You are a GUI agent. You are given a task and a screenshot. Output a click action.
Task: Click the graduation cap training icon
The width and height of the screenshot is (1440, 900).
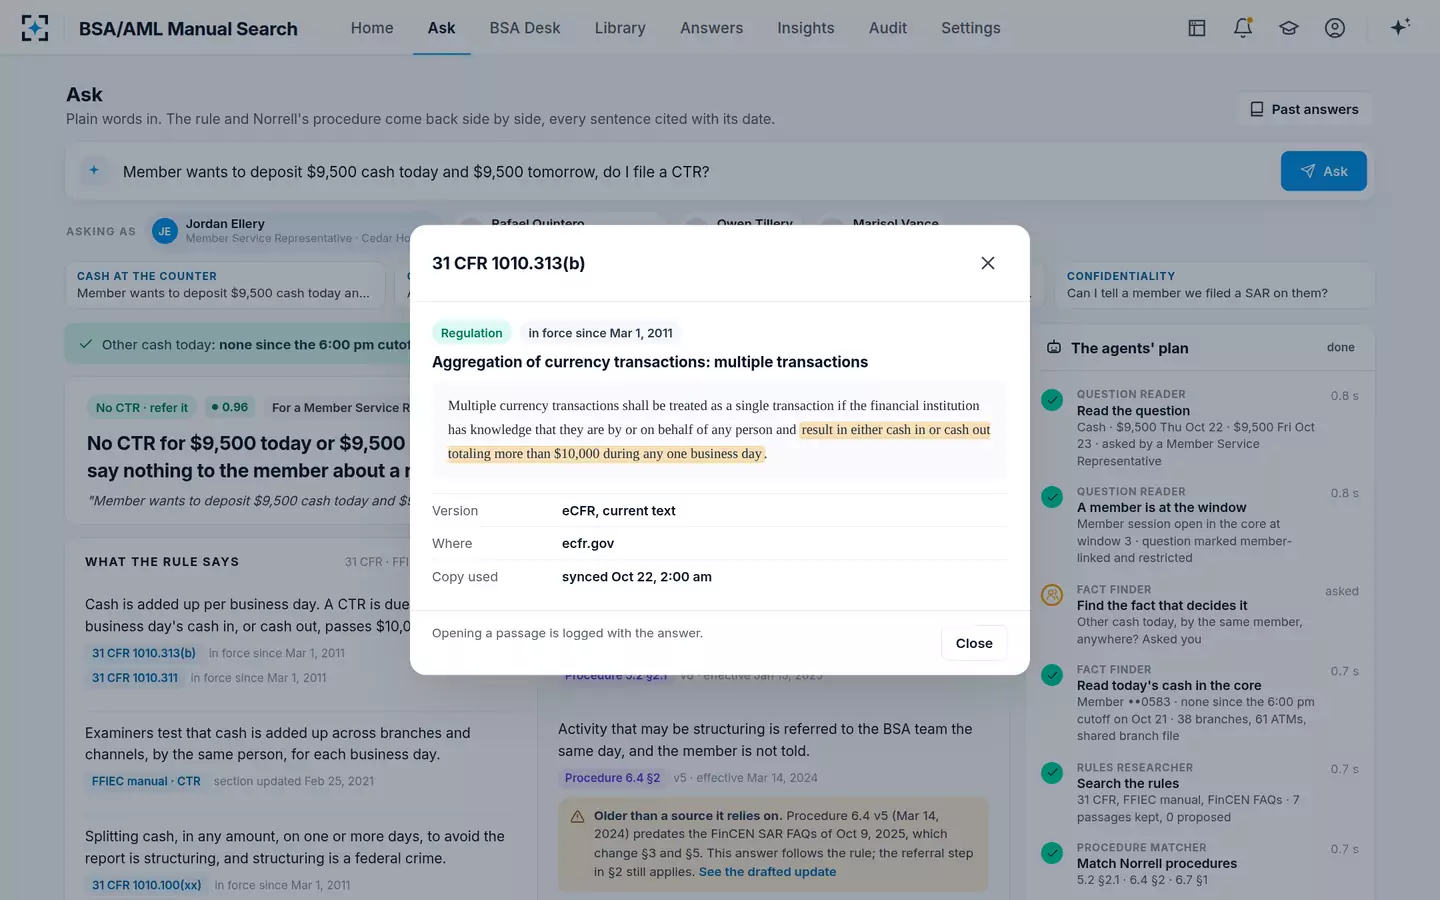[x=1289, y=28]
